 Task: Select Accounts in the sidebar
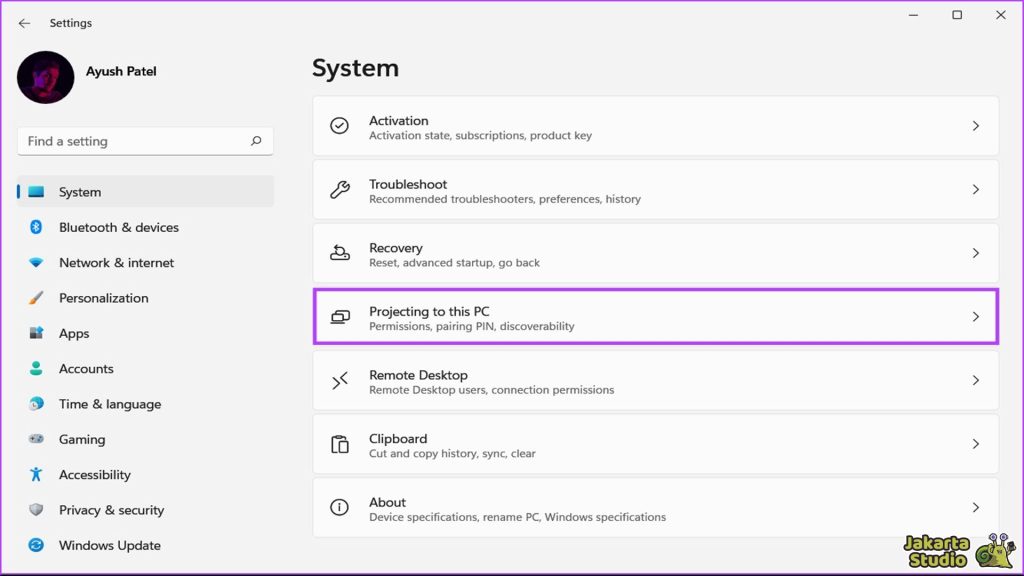(x=86, y=369)
